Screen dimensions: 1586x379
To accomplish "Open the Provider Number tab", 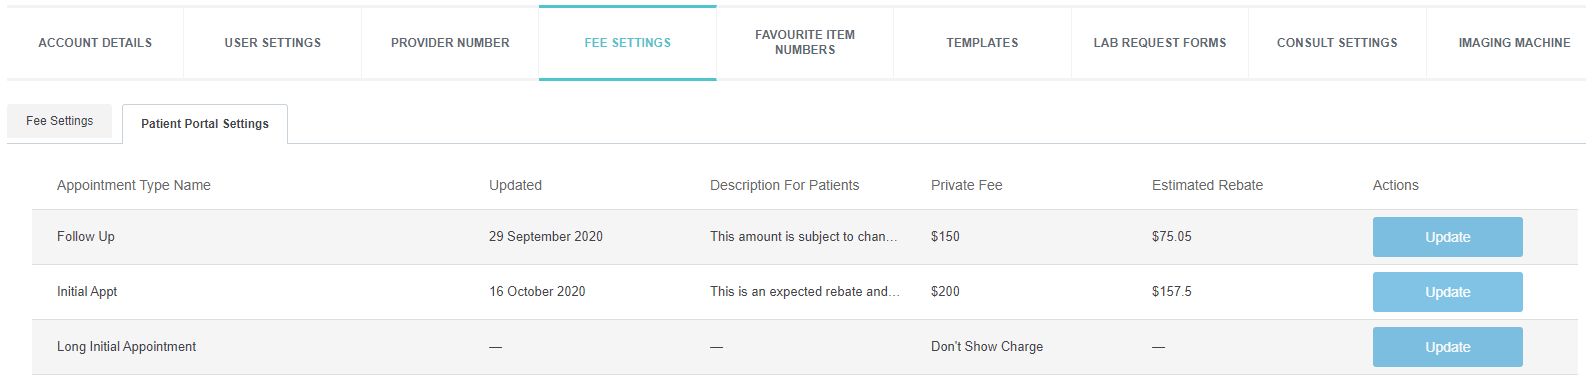I will tap(450, 43).
